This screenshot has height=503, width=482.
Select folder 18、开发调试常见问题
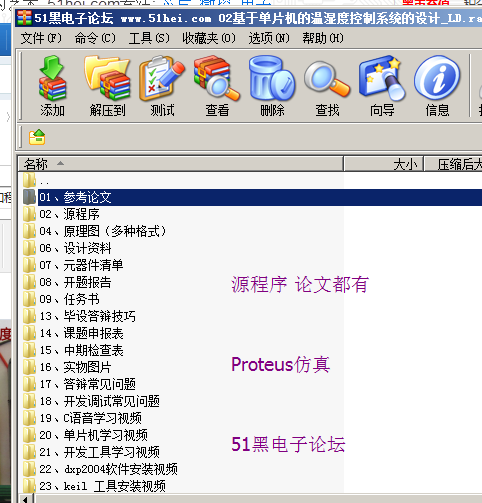point(91,401)
